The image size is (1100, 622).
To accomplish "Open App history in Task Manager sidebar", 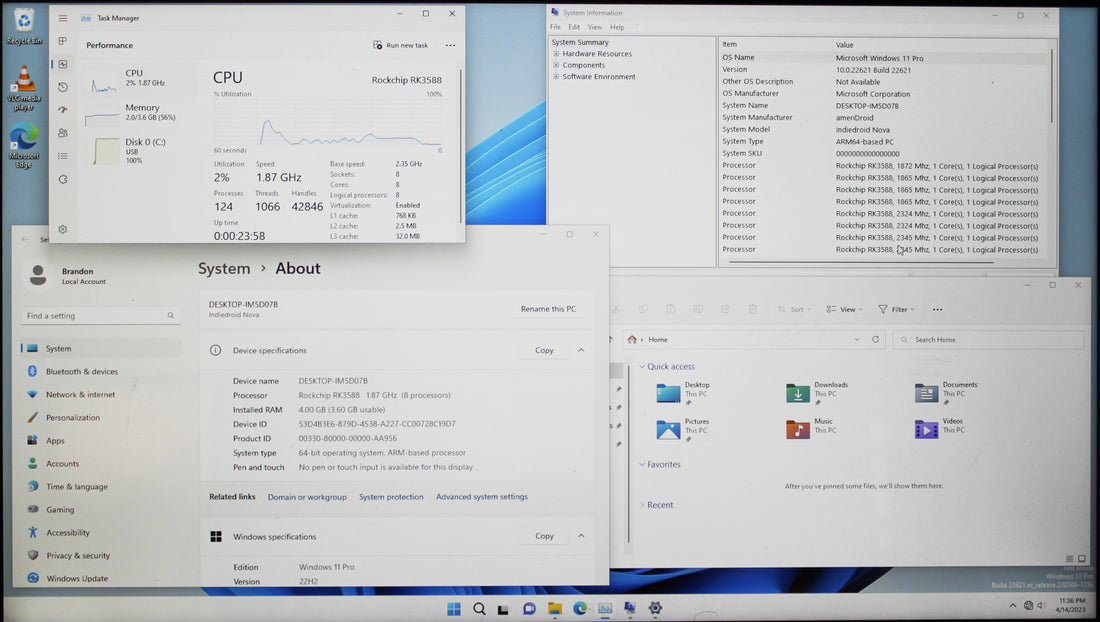I will [x=63, y=87].
